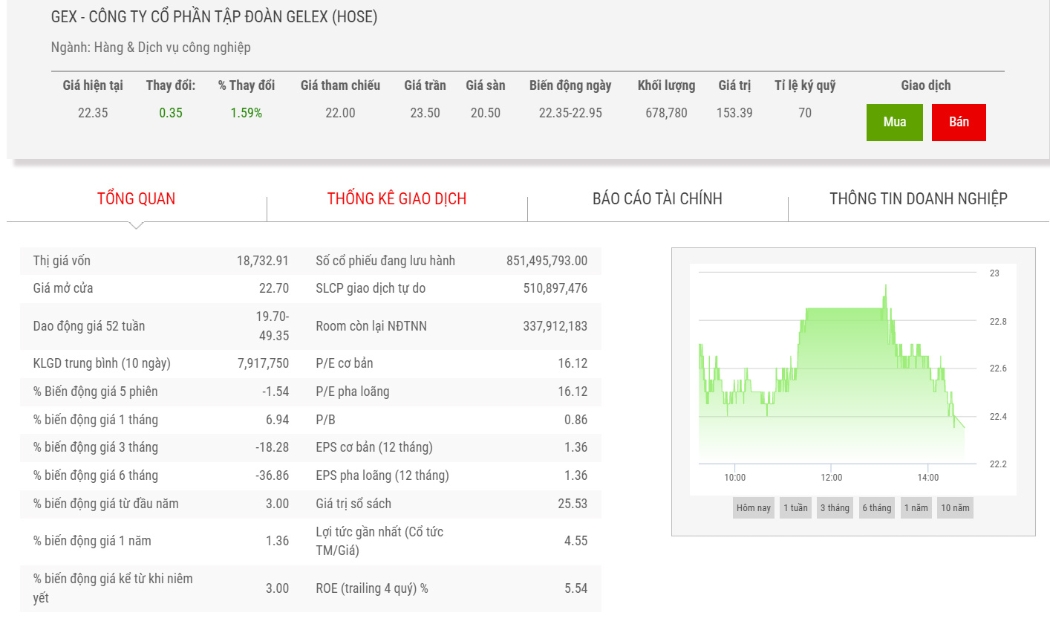Viewport: 1050px width, 630px height.
Task: Click the industry text Hàng & Dịch vụ công nghiệp
Action: pyautogui.click(x=172, y=48)
